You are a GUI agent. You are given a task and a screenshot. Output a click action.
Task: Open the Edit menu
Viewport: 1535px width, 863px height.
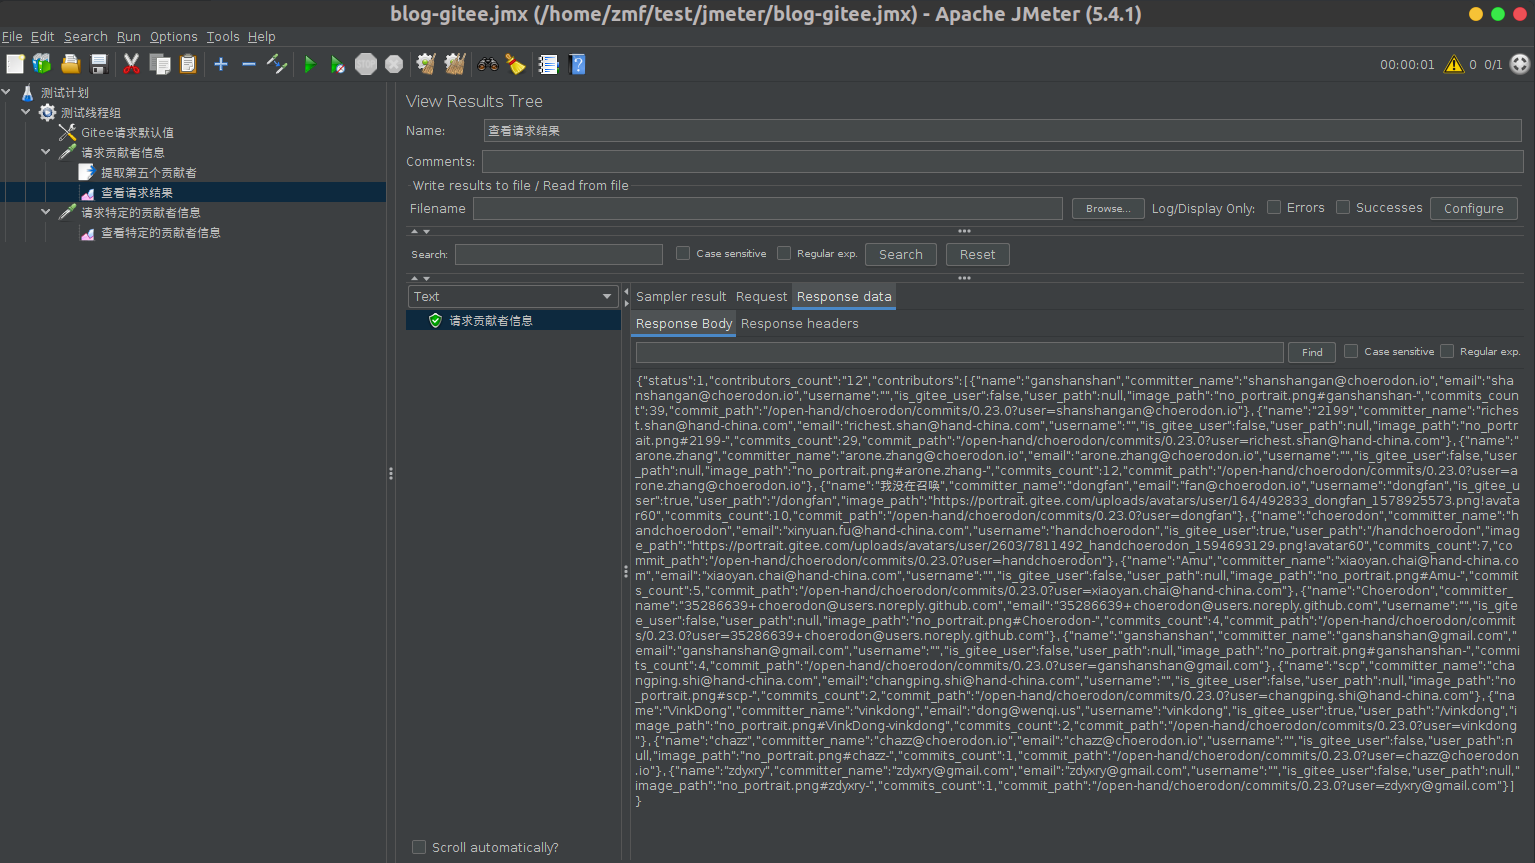pyautogui.click(x=43, y=36)
